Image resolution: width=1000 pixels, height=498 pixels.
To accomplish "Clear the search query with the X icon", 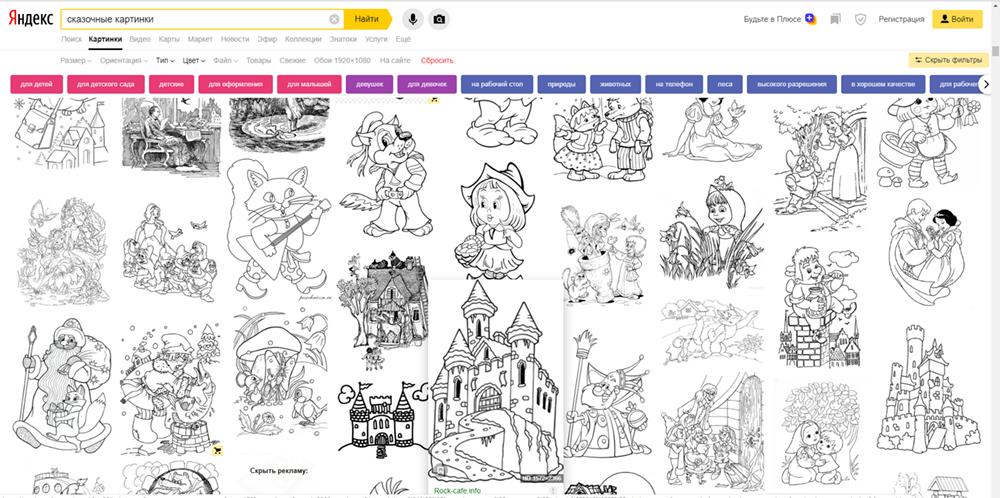I will pos(334,19).
